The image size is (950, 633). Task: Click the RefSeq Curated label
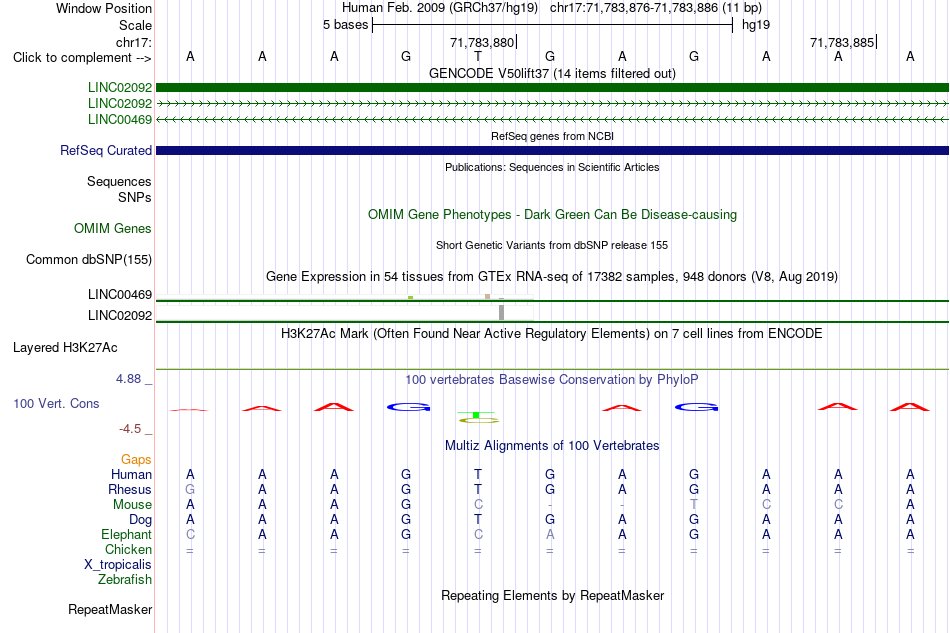coord(105,150)
